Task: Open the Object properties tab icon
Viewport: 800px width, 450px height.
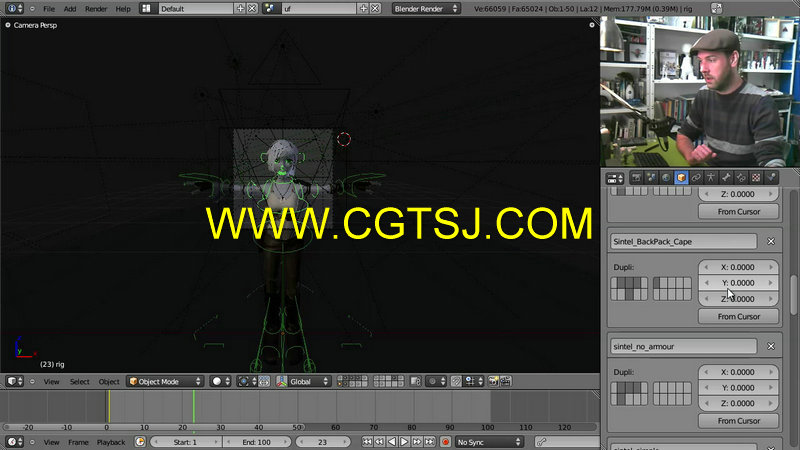Action: click(681, 178)
